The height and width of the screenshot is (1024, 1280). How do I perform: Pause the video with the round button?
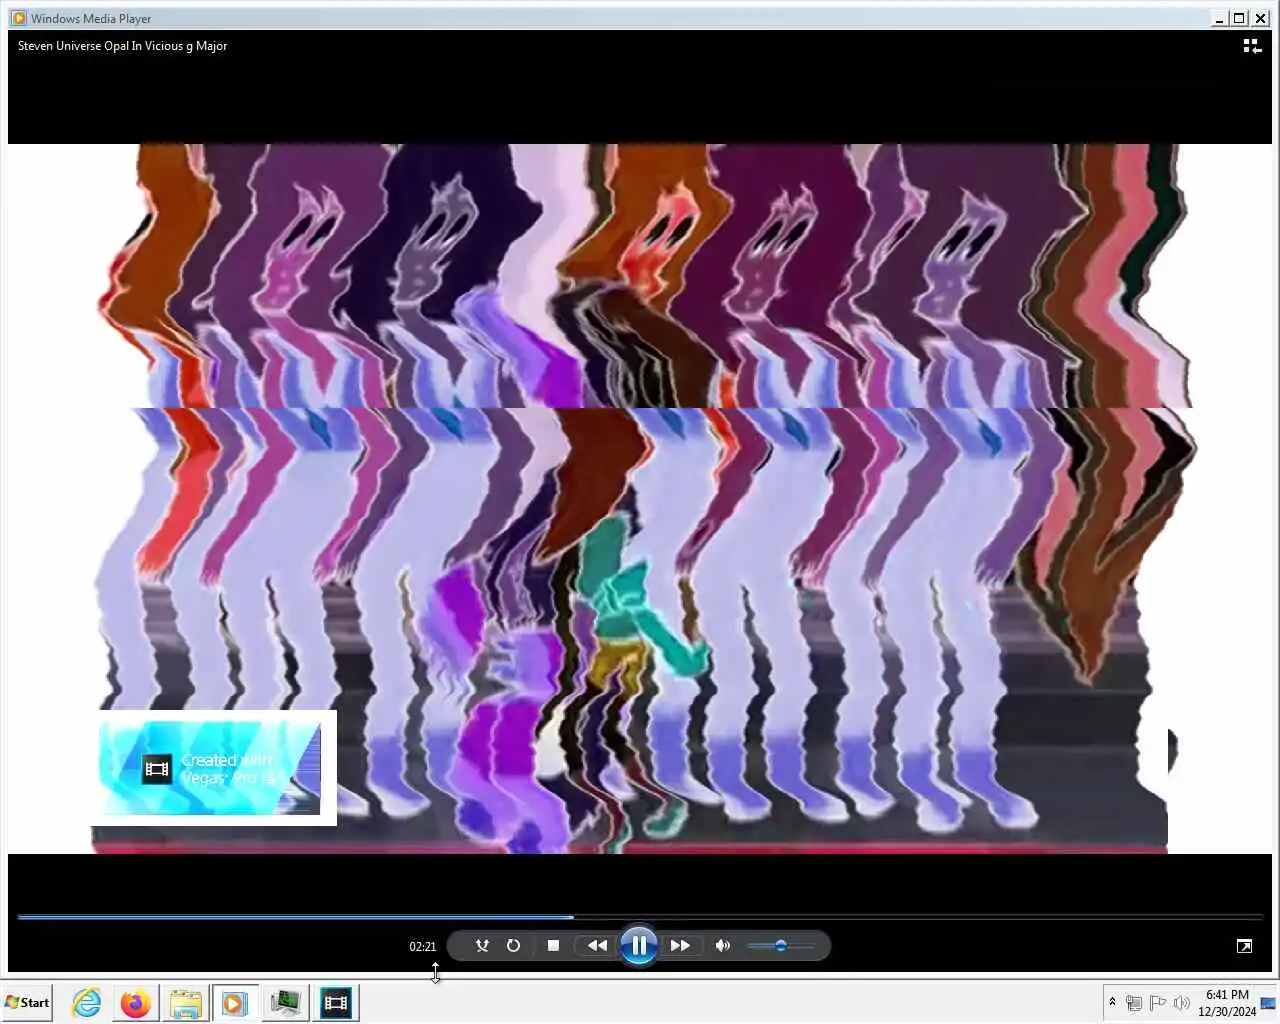638,945
